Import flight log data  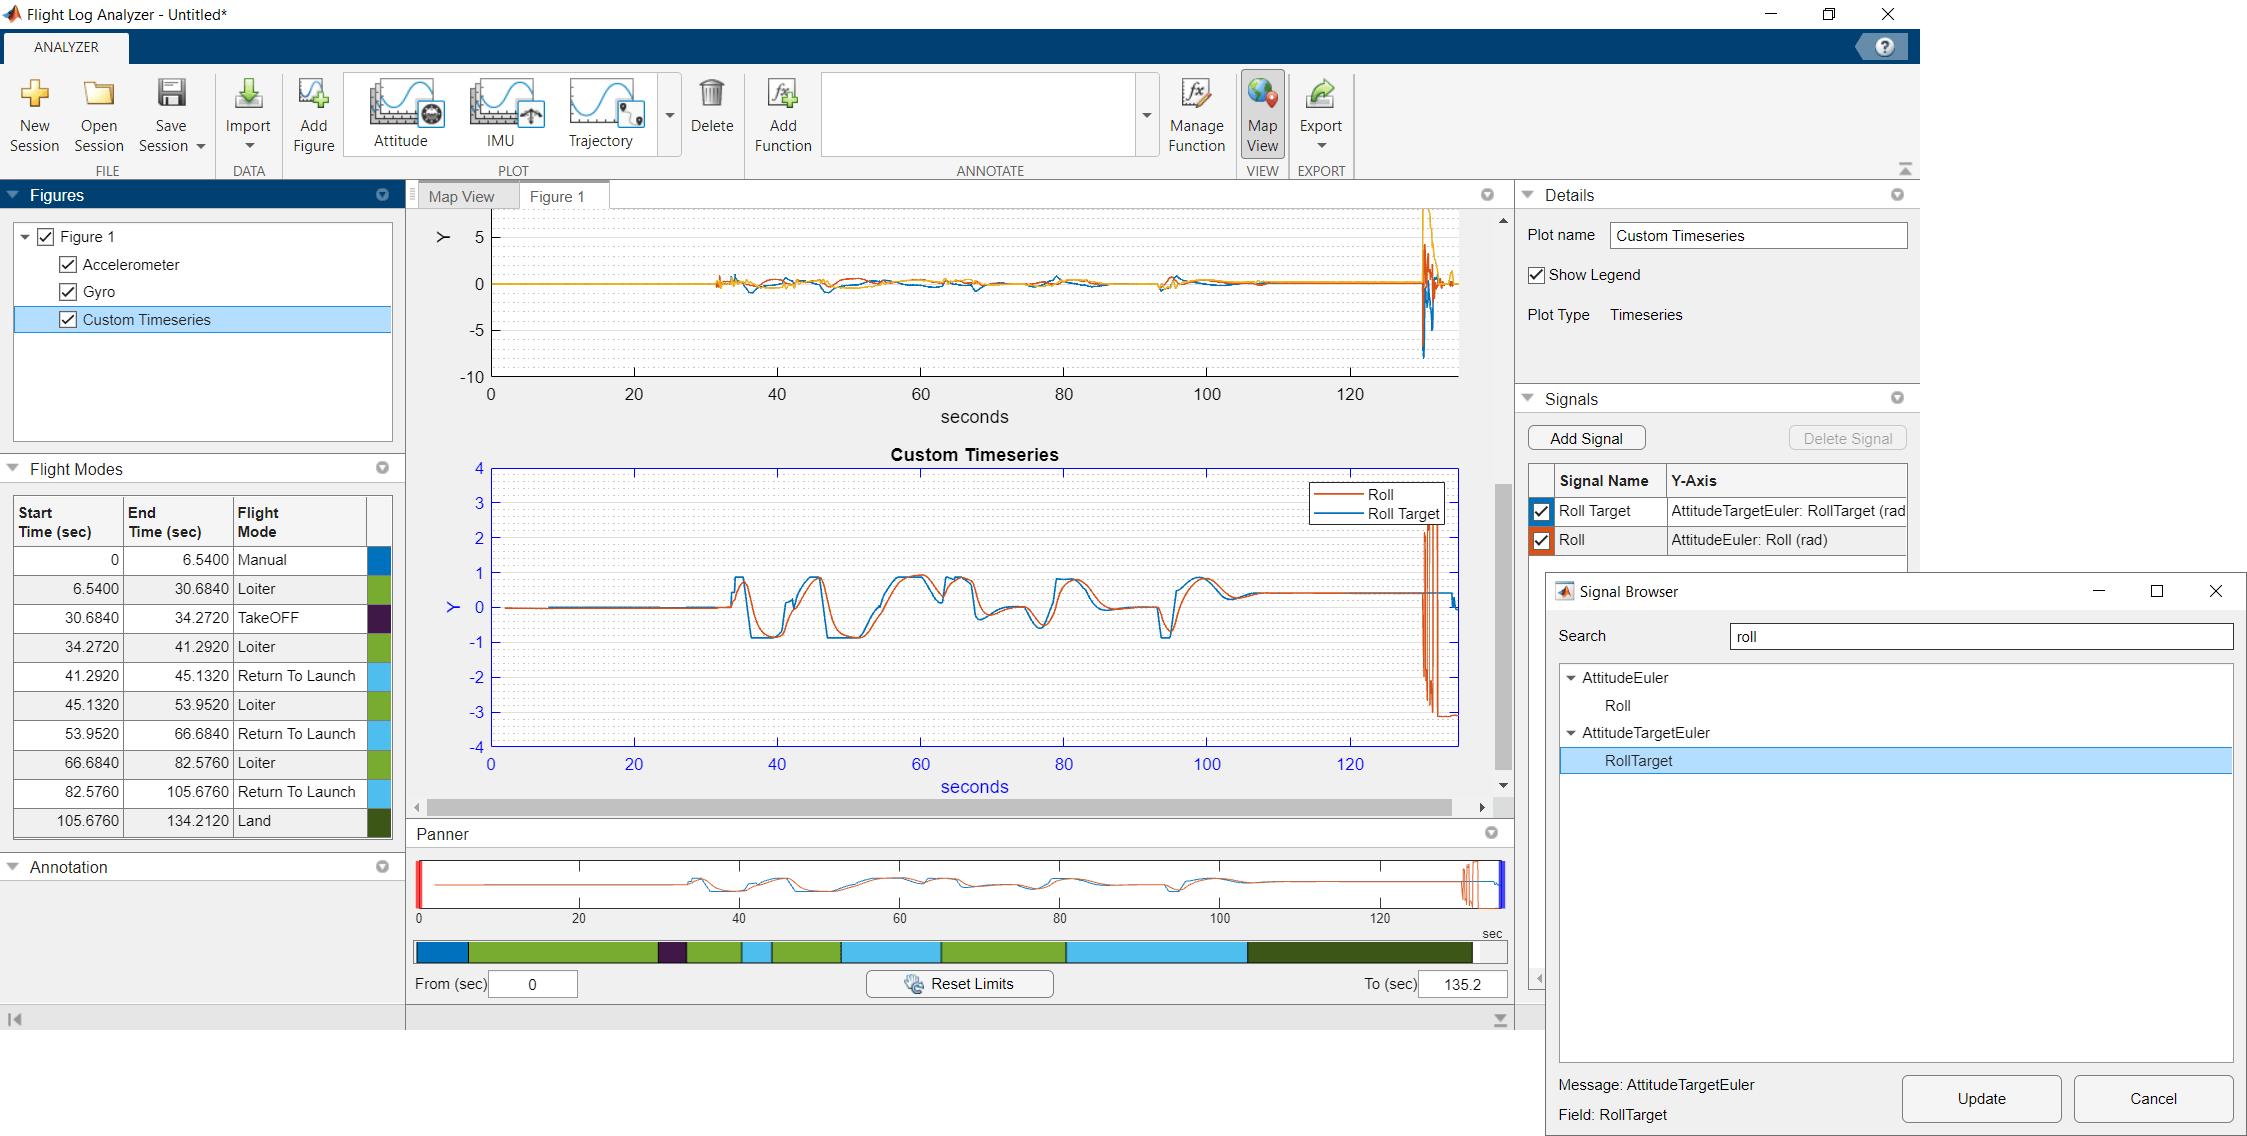[x=247, y=108]
